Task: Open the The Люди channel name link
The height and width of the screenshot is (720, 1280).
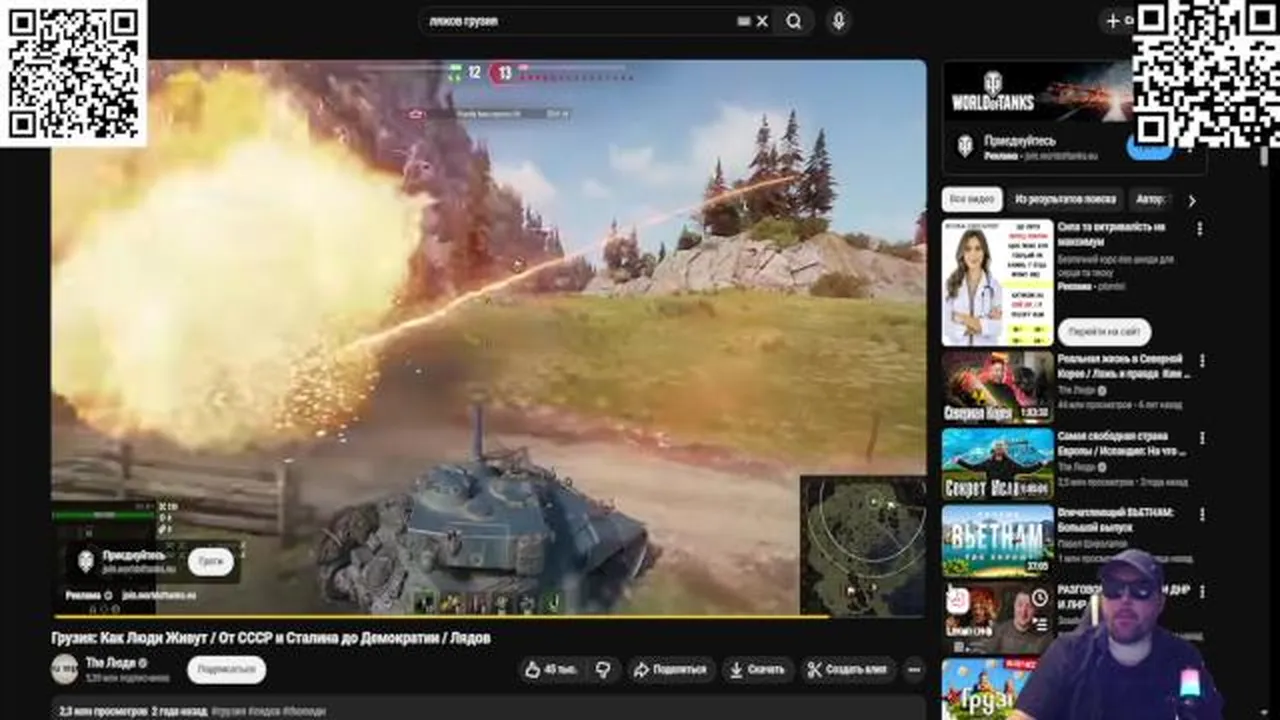Action: (x=110, y=663)
